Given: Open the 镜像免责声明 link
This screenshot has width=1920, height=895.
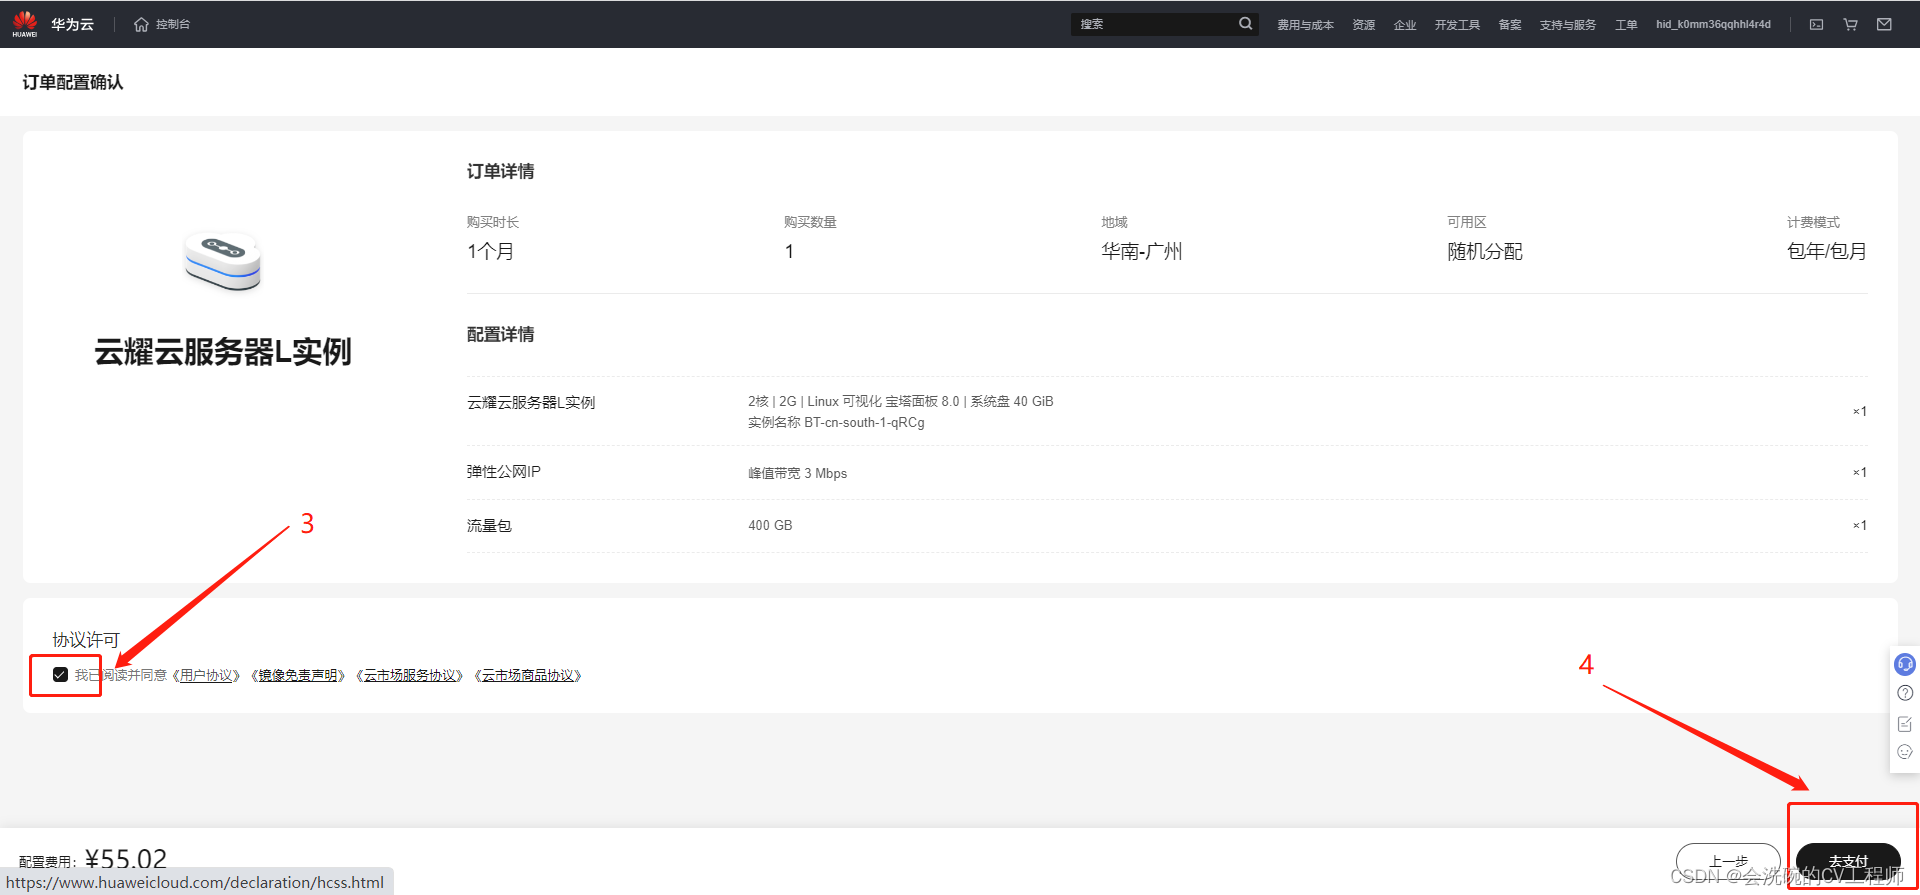Looking at the screenshot, I should tap(298, 676).
